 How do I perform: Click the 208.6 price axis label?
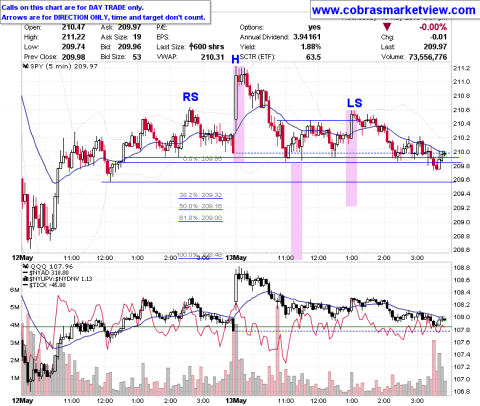click(x=462, y=250)
